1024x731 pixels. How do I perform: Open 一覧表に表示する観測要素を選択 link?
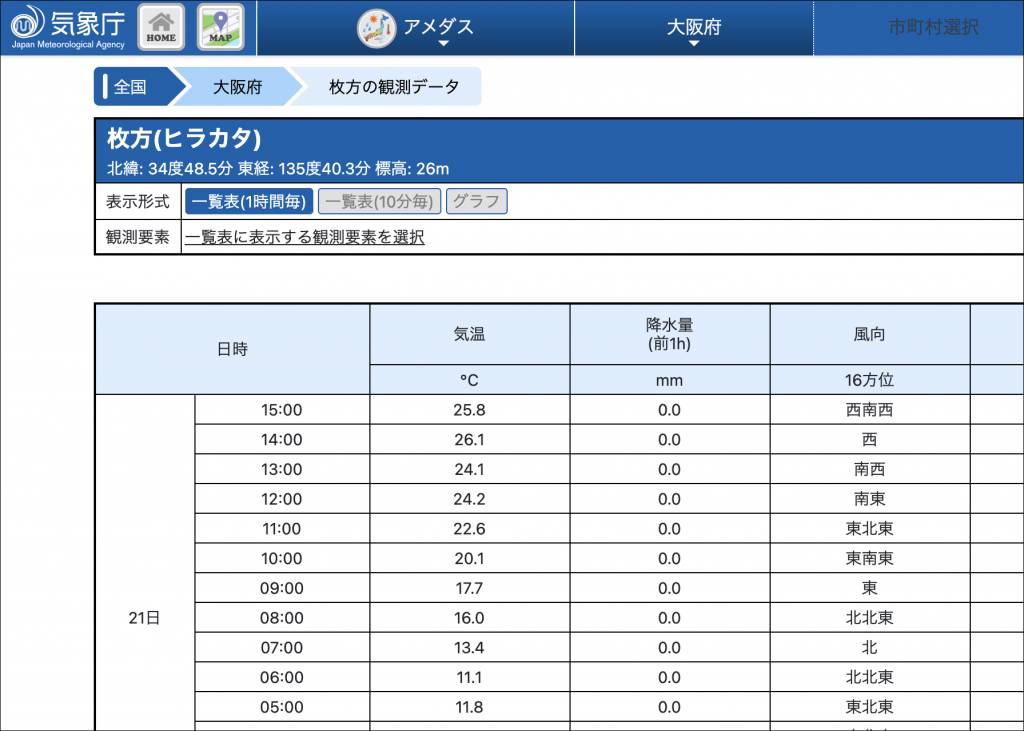305,237
